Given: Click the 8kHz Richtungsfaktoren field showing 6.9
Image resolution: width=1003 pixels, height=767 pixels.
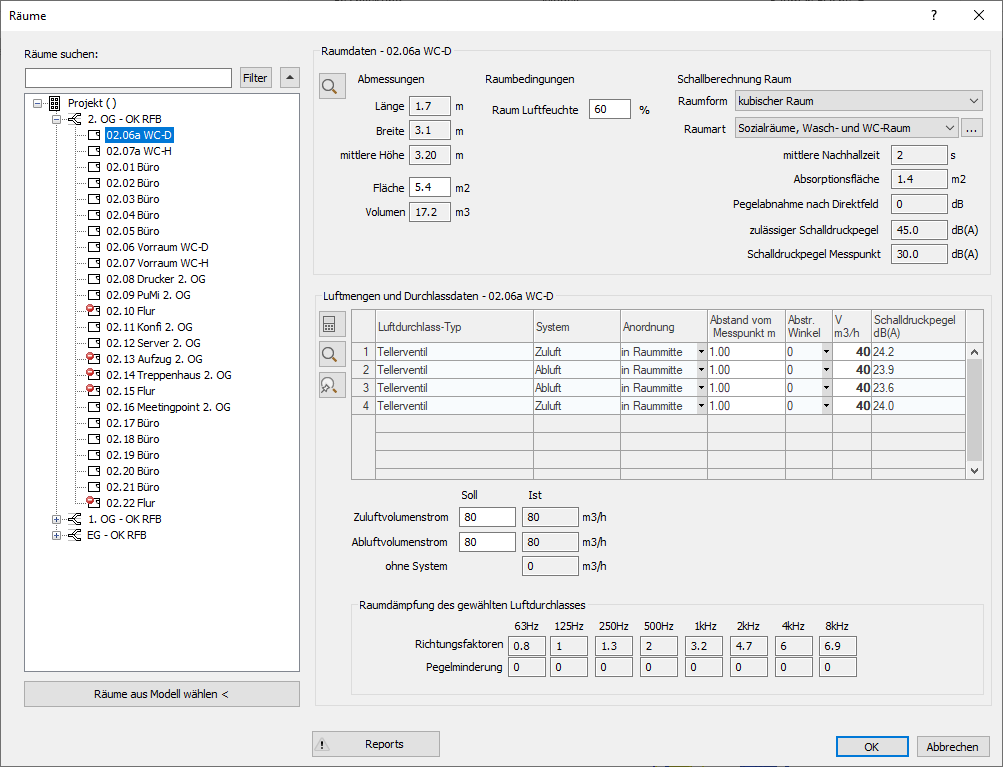Looking at the screenshot, I should coord(837,646).
